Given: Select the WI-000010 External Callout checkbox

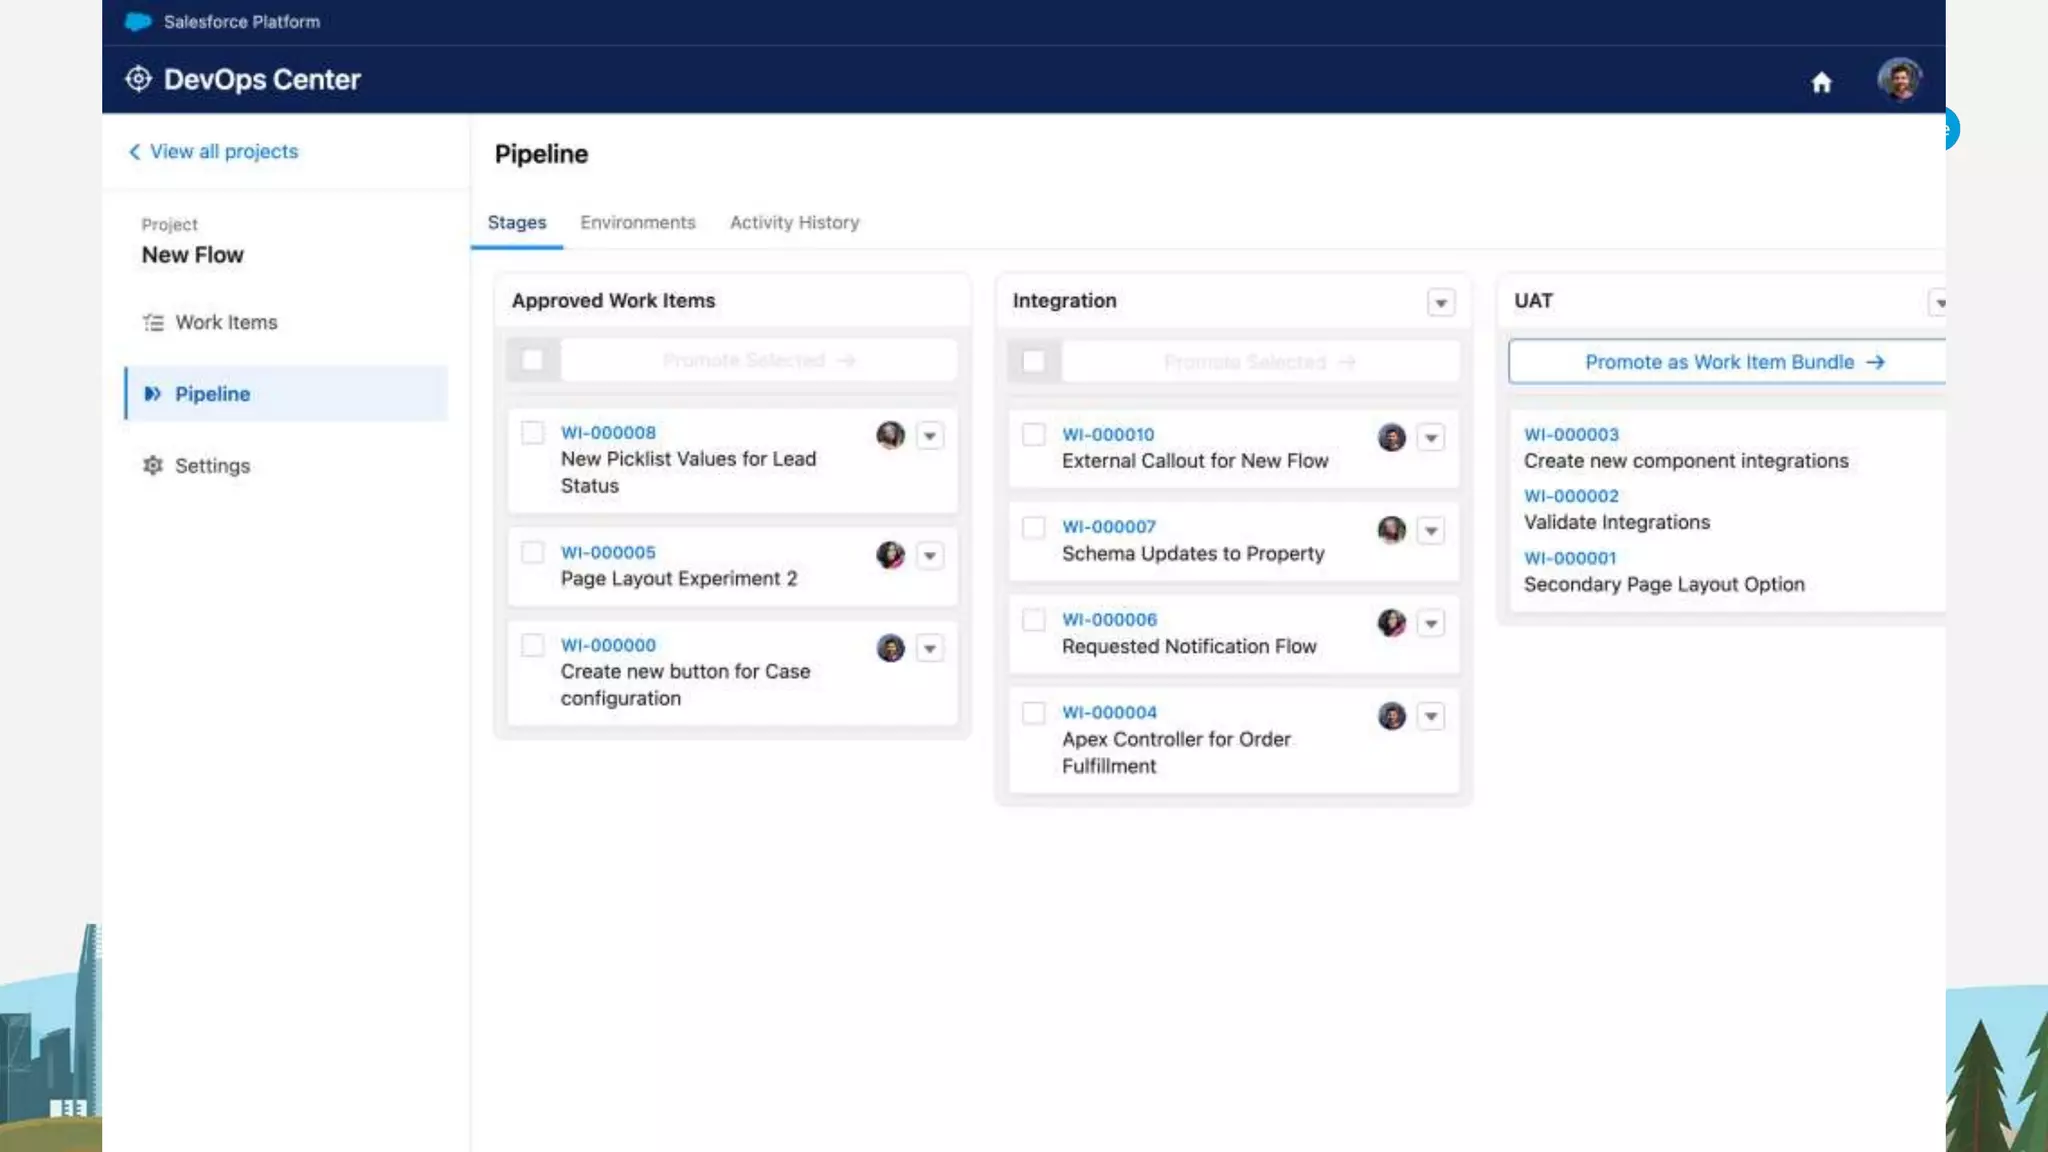Looking at the screenshot, I should (1034, 435).
